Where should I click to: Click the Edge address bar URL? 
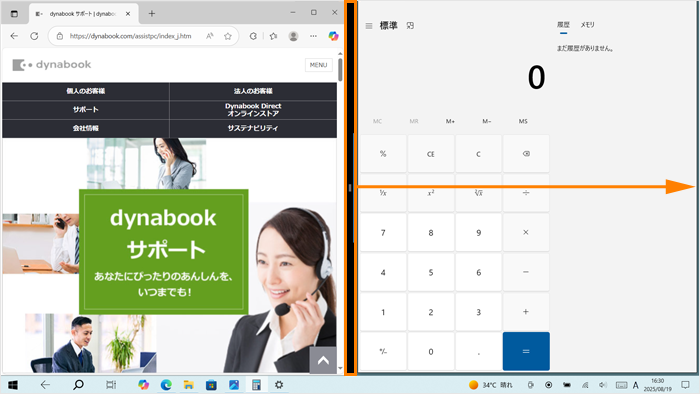click(x=130, y=36)
